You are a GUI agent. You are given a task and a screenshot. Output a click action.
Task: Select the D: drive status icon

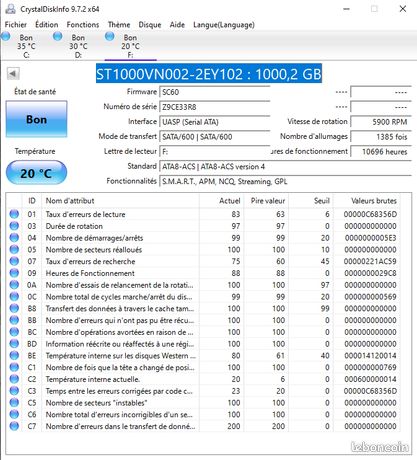click(58, 36)
